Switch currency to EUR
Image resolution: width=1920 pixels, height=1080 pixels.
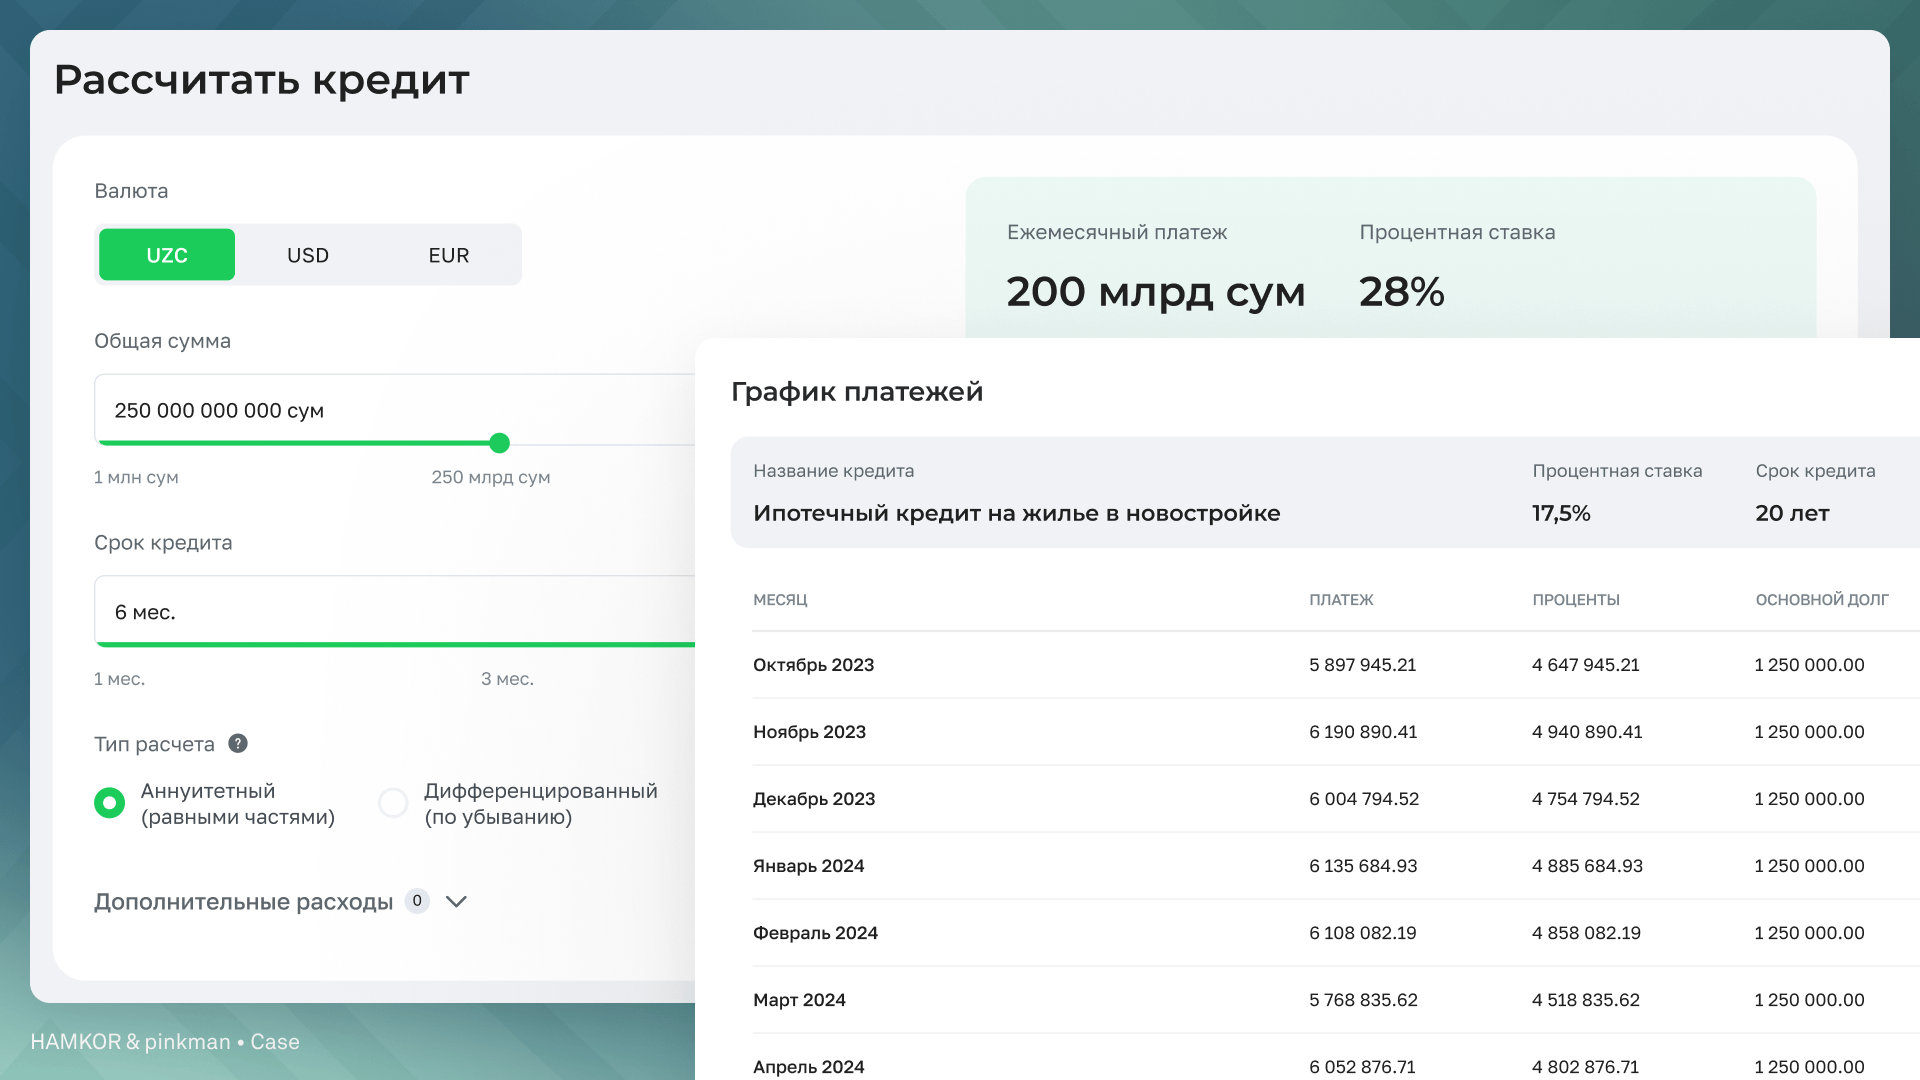[x=448, y=255]
